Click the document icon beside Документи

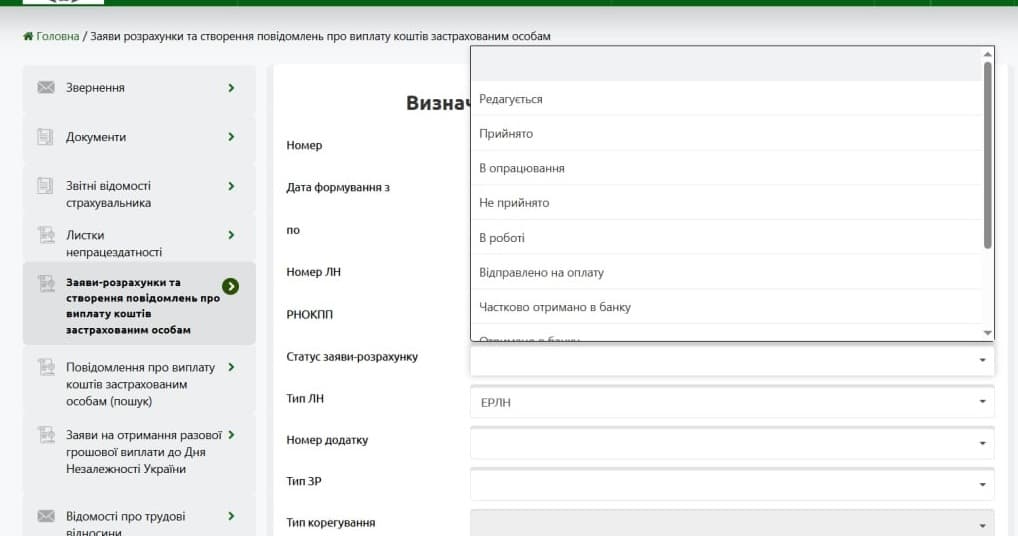coord(45,136)
